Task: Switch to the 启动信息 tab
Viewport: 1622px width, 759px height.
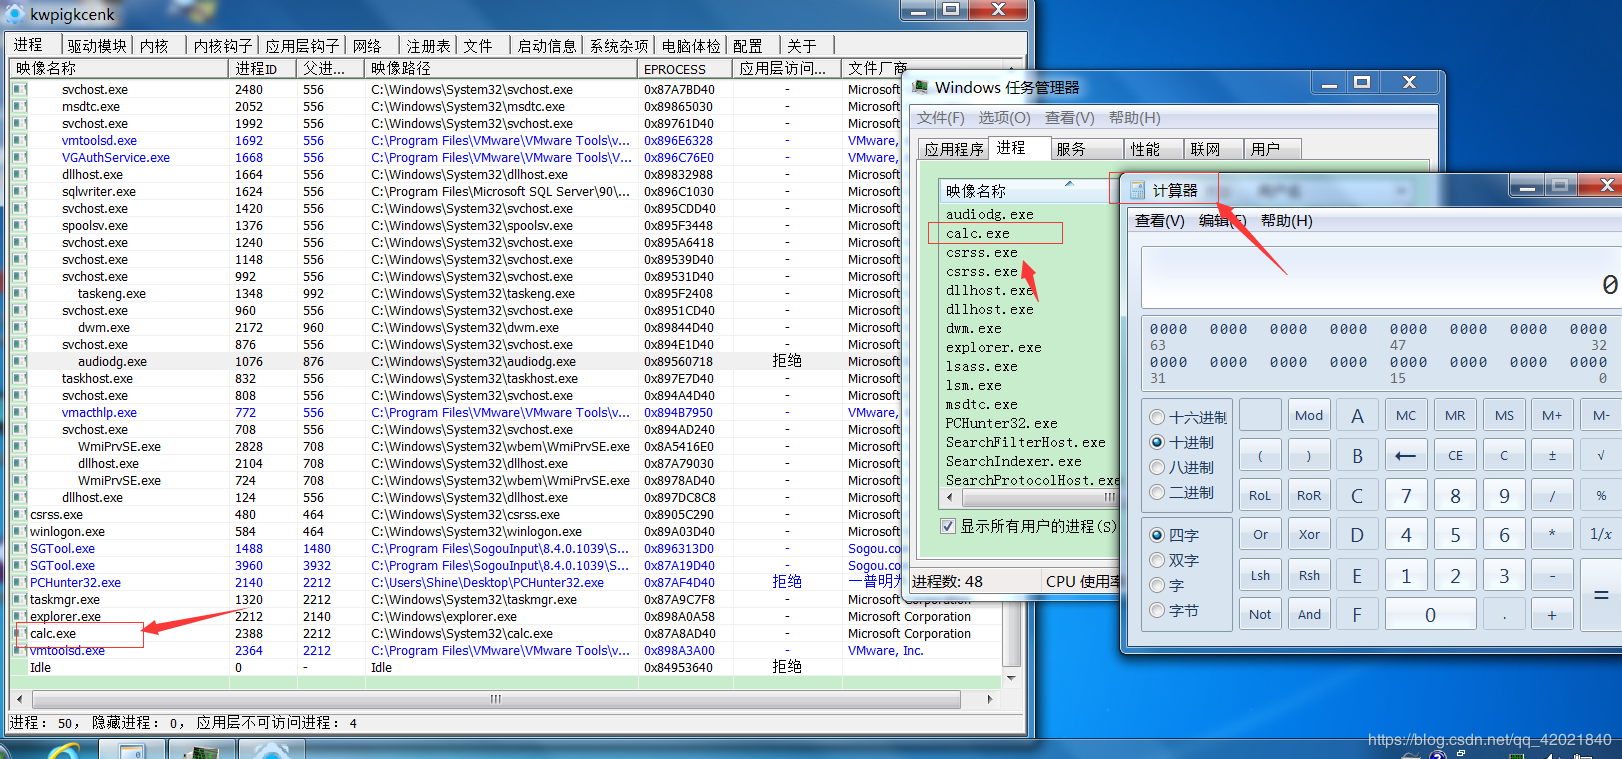Action: [x=547, y=46]
